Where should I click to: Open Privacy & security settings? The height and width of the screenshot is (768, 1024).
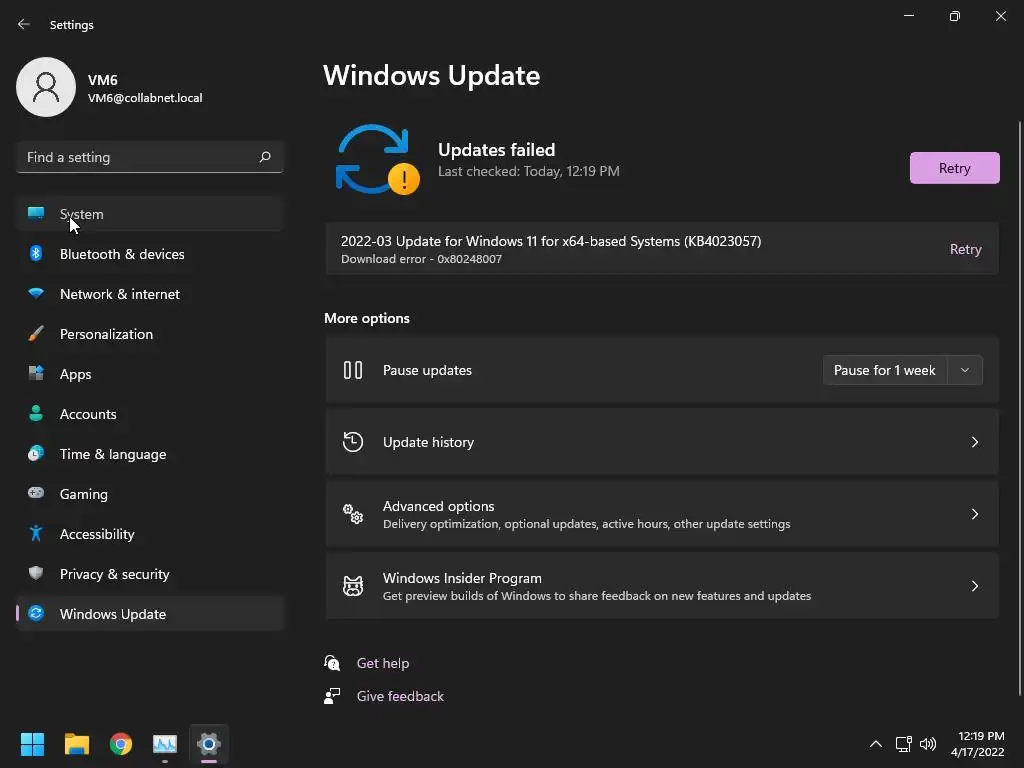coord(150,574)
